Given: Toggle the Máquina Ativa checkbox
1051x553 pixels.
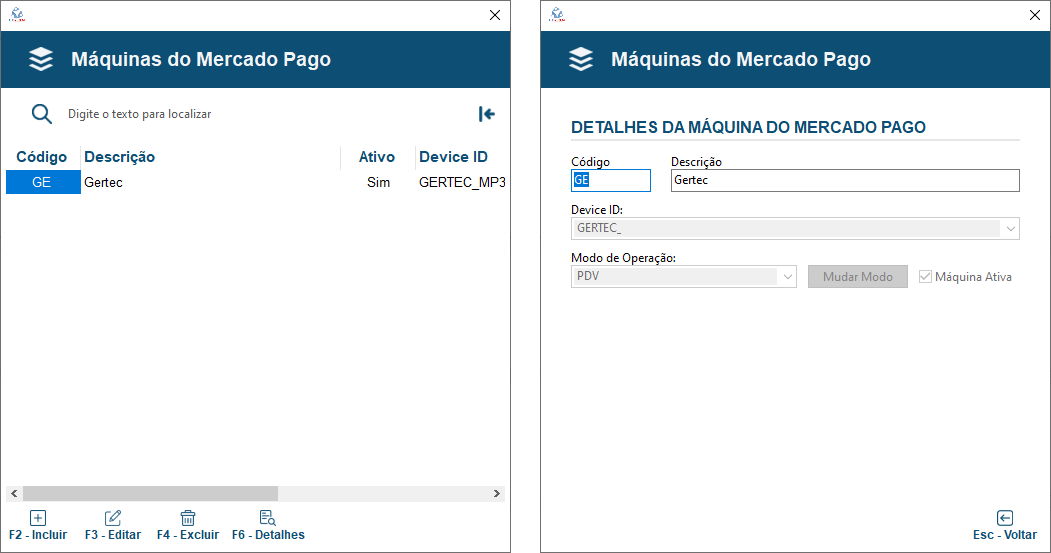Looking at the screenshot, I should (925, 277).
